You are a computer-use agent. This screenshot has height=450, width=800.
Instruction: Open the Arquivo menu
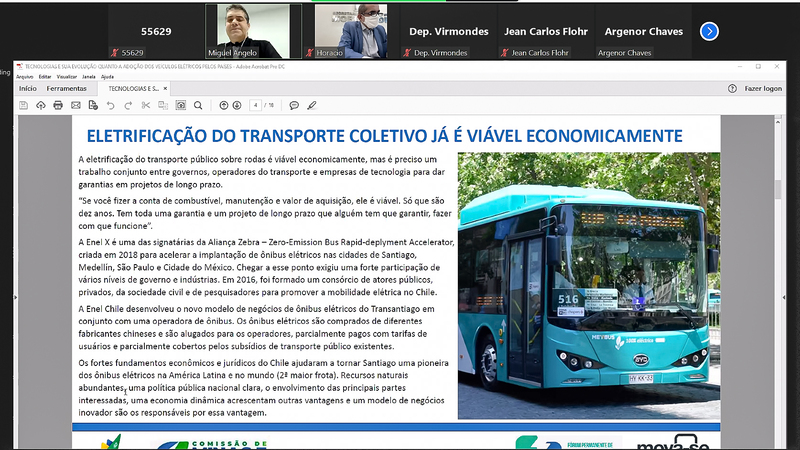(x=24, y=76)
